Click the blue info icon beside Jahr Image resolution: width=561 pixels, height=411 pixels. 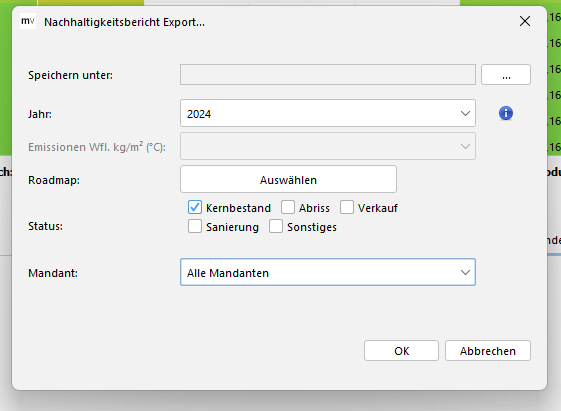point(506,113)
